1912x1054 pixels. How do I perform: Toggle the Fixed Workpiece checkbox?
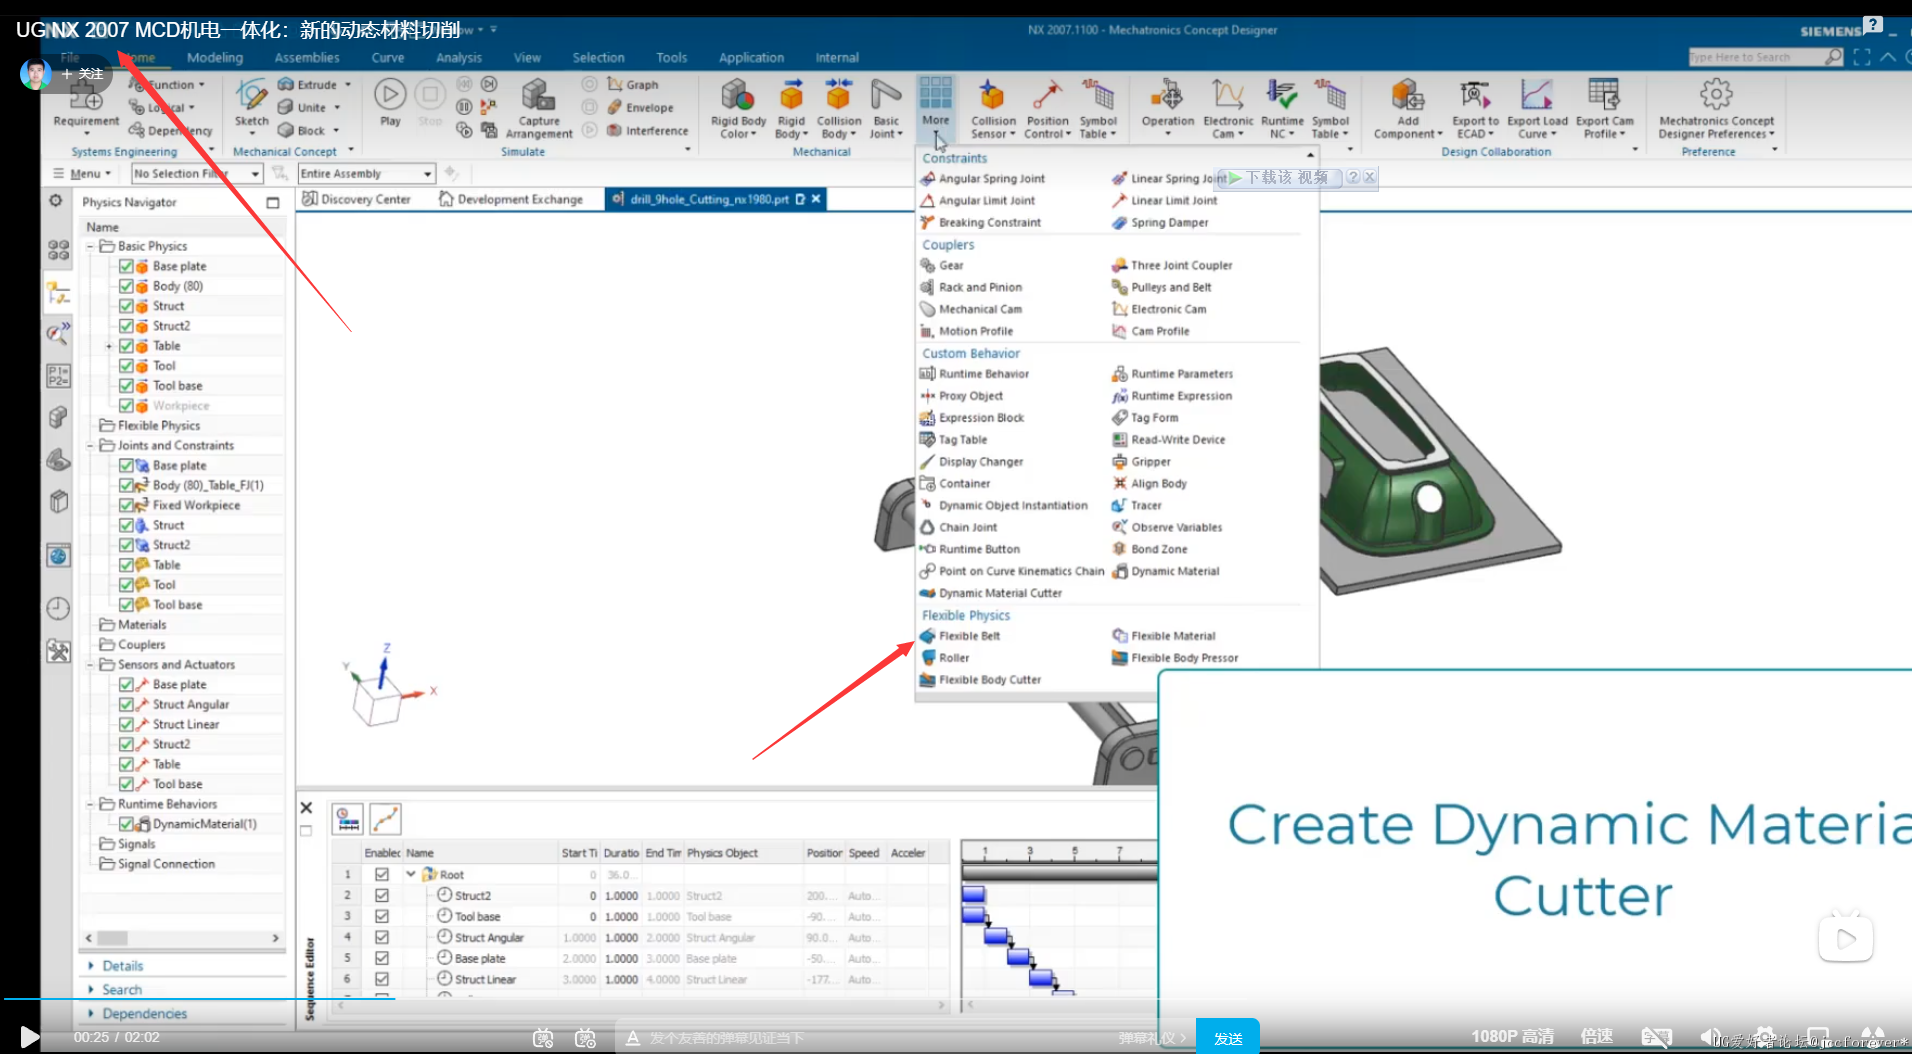coord(126,505)
